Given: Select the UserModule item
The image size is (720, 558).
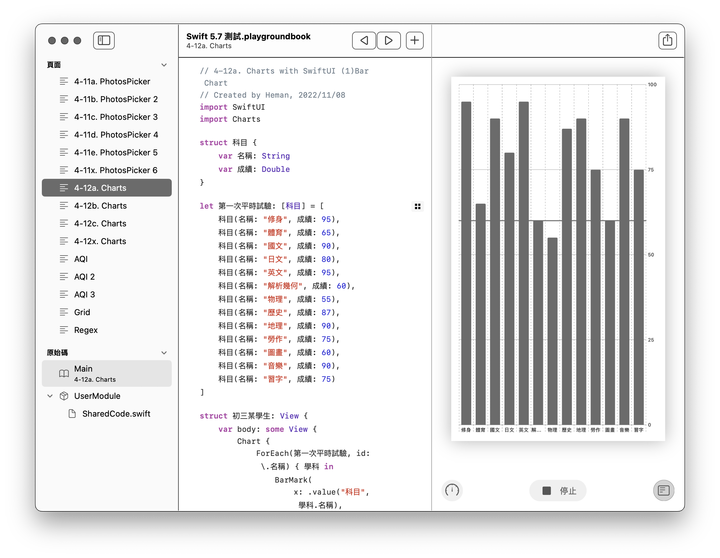Looking at the screenshot, I should tap(107, 396).
